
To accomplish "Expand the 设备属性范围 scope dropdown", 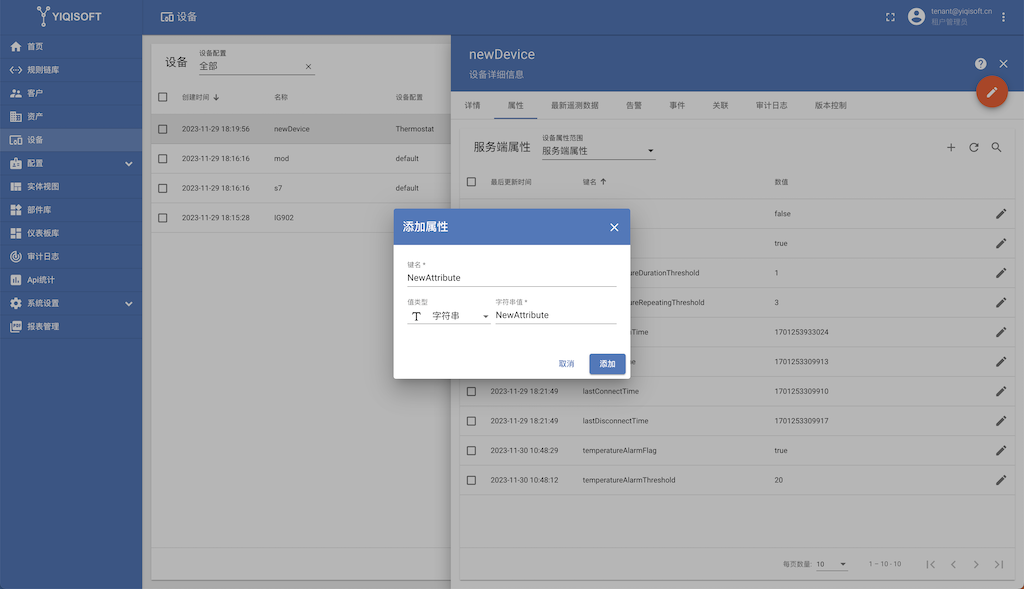I will point(598,151).
